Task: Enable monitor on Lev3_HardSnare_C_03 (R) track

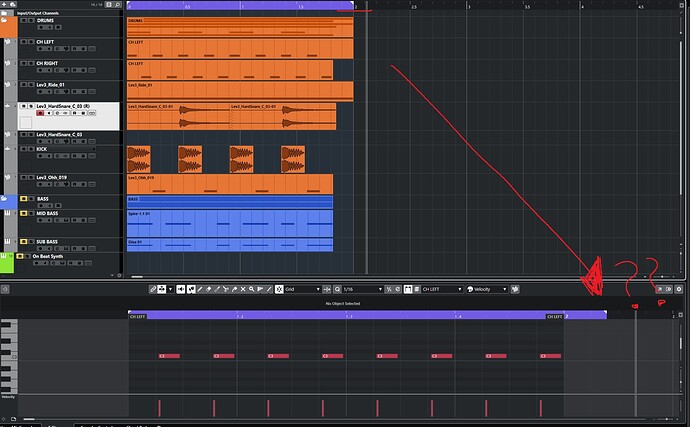Action: tap(49, 113)
